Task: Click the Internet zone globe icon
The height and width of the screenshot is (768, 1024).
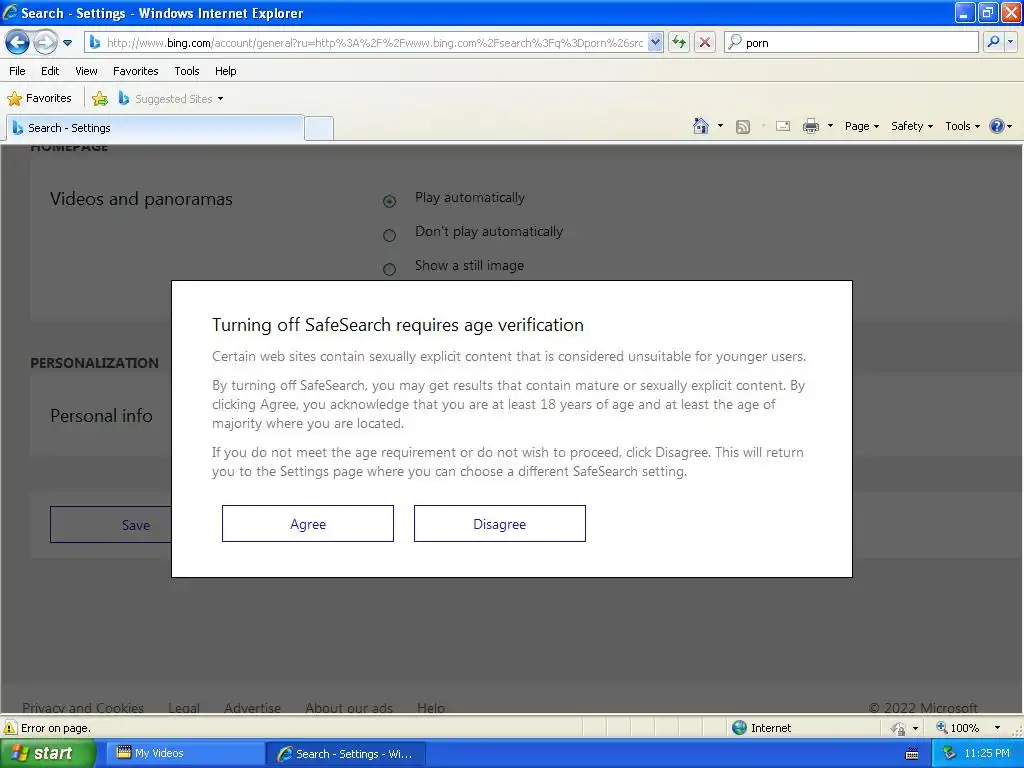Action: coord(739,728)
